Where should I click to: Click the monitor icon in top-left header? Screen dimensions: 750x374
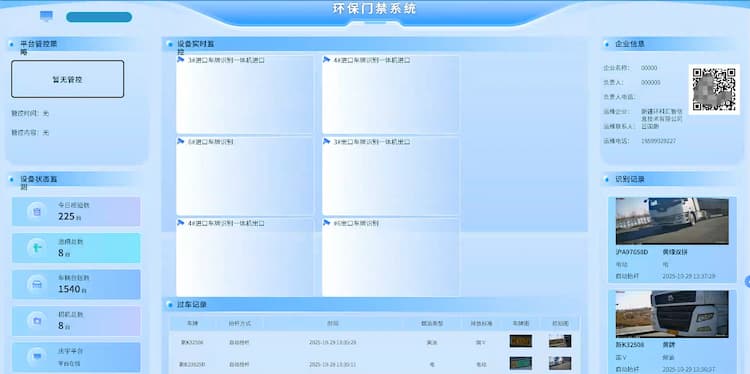click(x=46, y=16)
